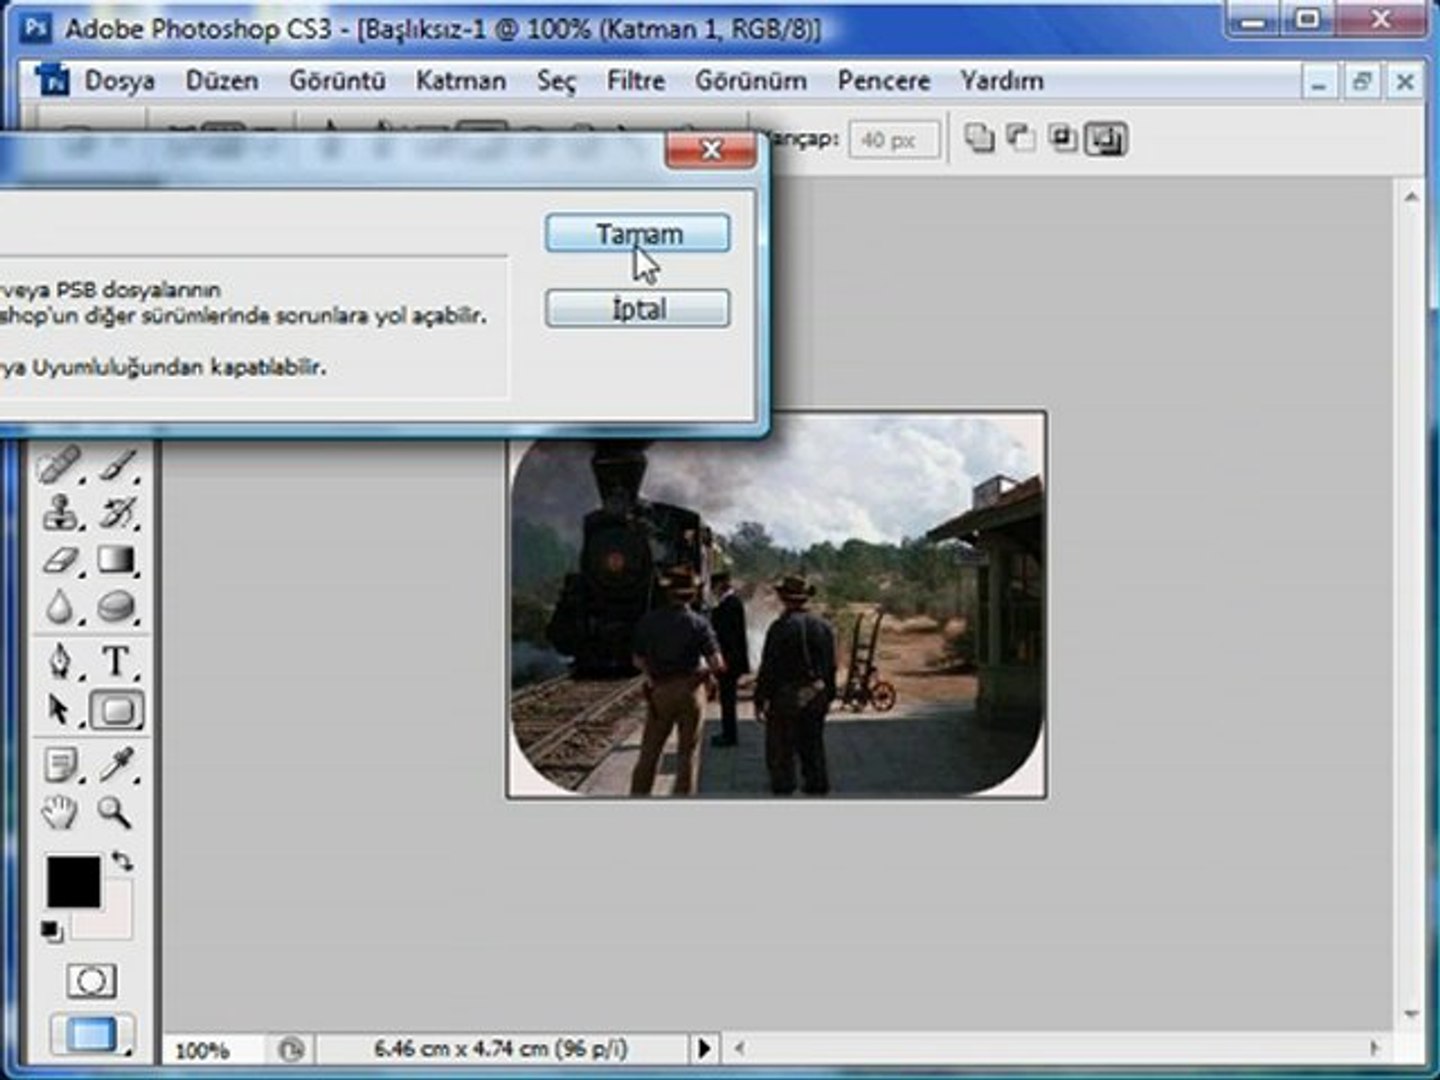1440x1080 pixels.
Task: Minimize the document window
Action: click(x=1319, y=83)
